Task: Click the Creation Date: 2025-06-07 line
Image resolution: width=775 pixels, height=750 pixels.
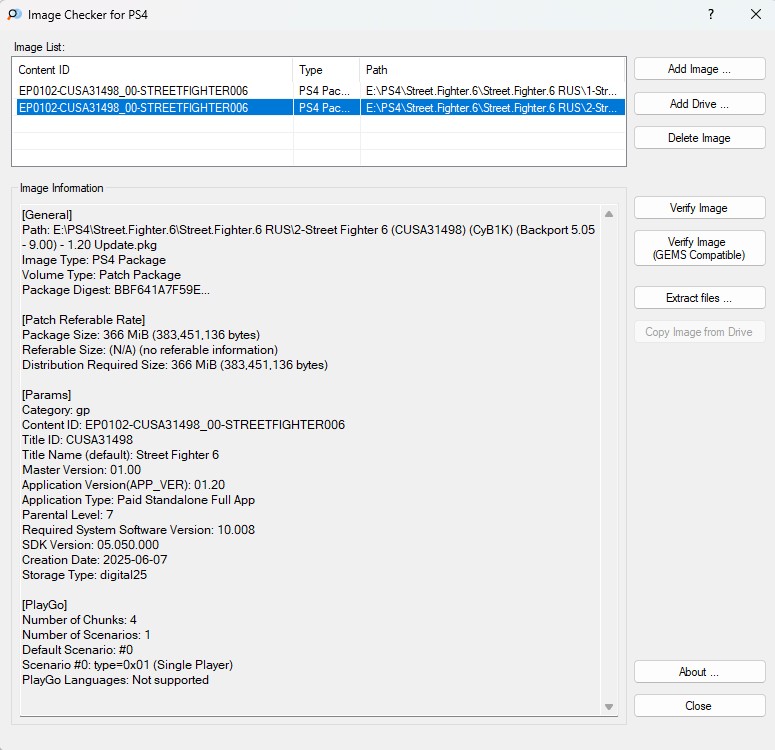Action: point(95,560)
